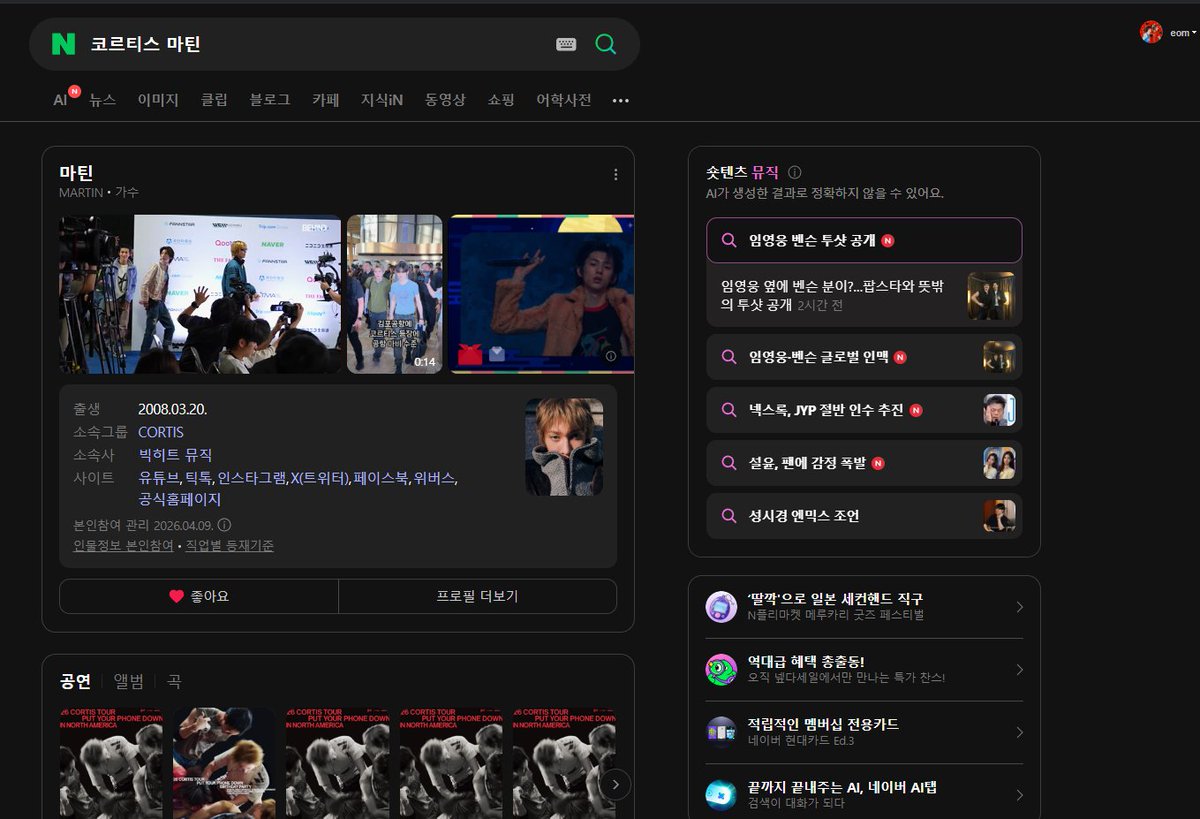Show next concert posters with the right arrow
Image resolution: width=1200 pixels, height=819 pixels.
point(615,785)
